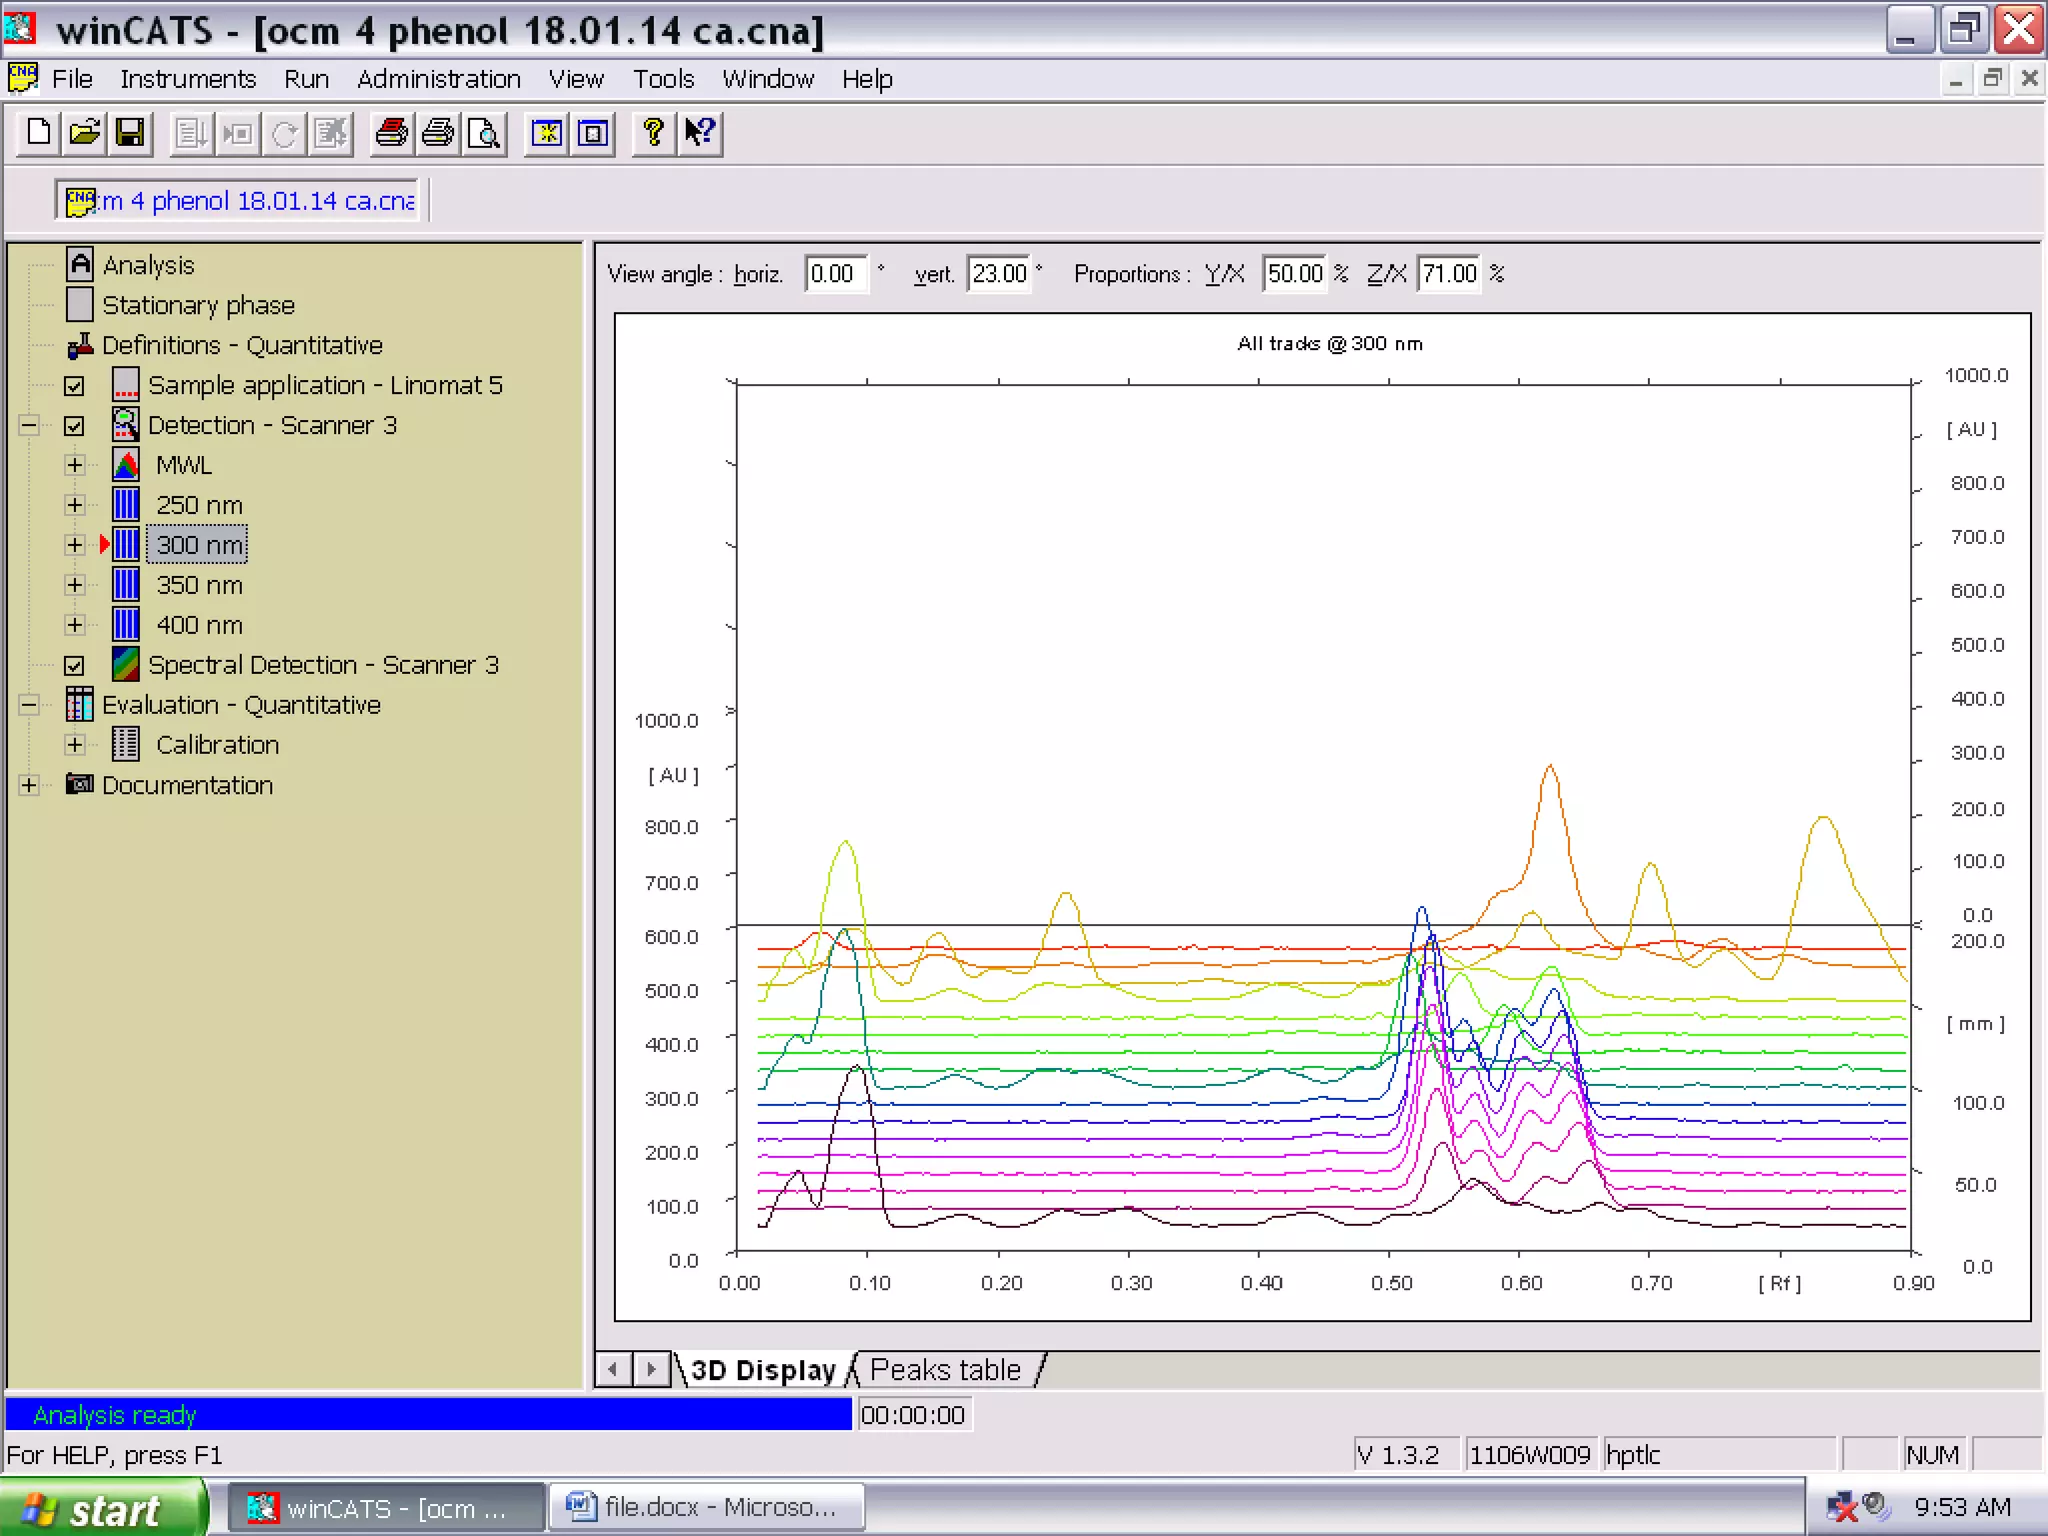
Task: Click the red printer toolbar icon
Action: (391, 133)
